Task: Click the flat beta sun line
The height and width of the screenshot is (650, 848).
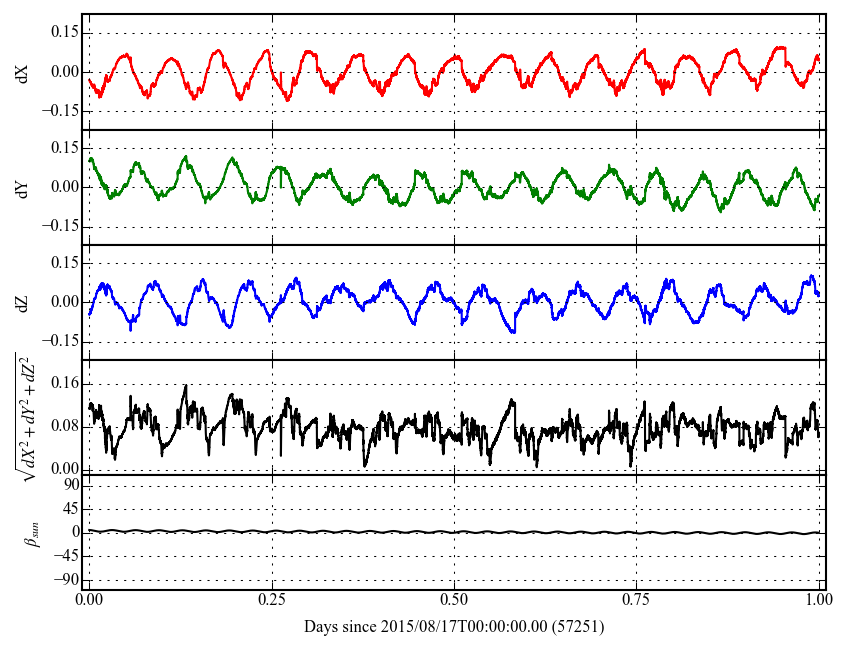Action: 454,532
